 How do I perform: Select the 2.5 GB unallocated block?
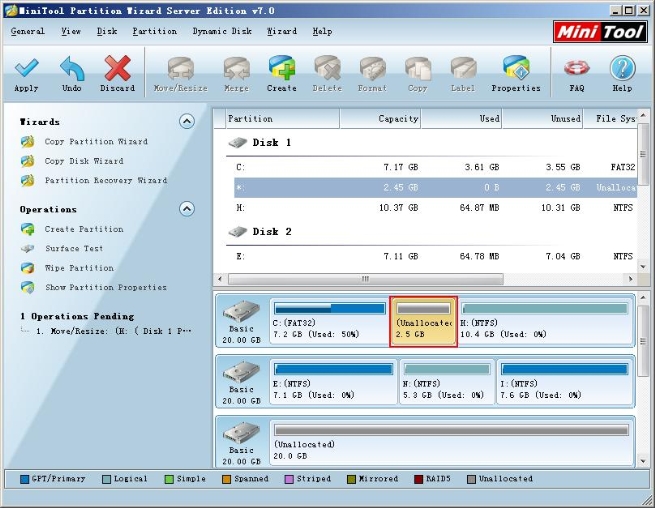pos(423,321)
